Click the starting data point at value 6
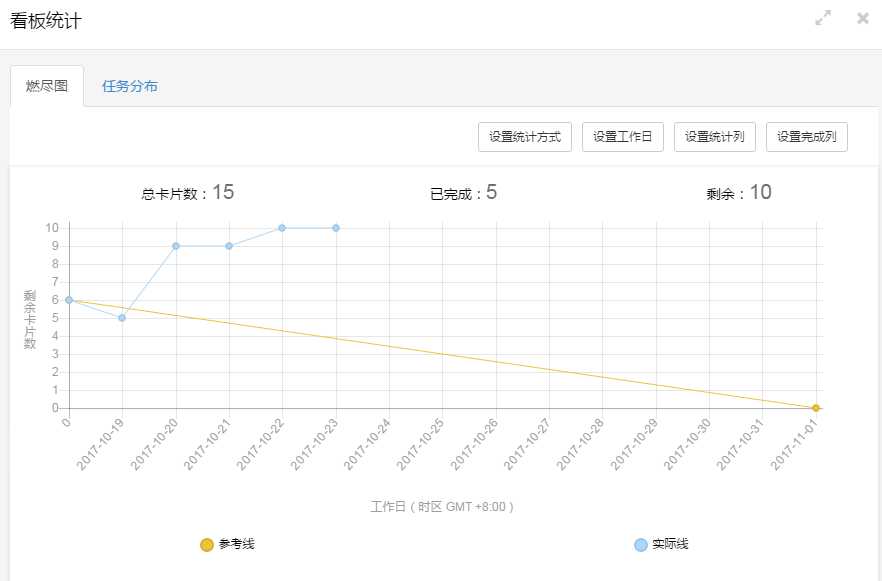882x581 pixels. tap(67, 299)
